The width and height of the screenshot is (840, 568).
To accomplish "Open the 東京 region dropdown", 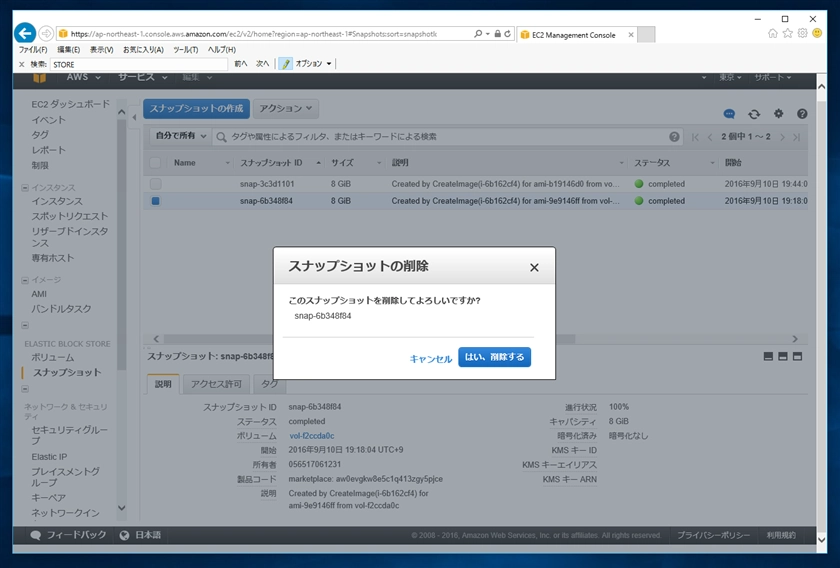I will click(730, 78).
